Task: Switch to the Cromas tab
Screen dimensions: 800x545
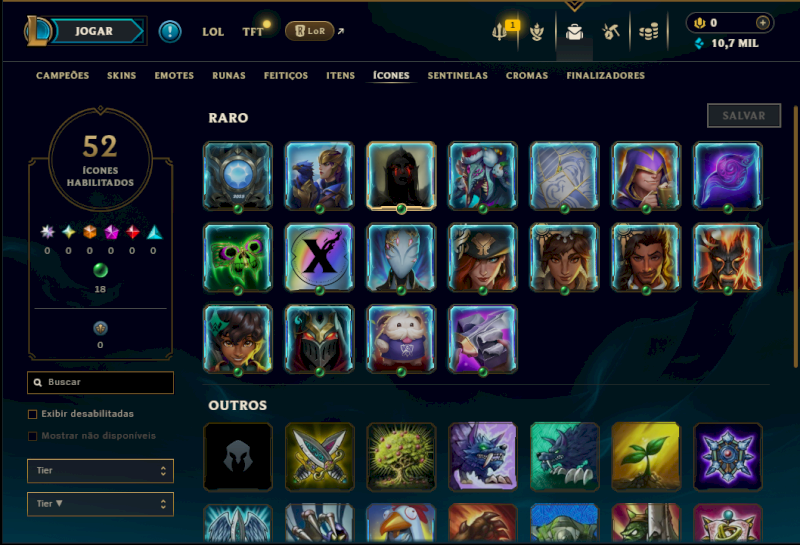Action: point(527,76)
